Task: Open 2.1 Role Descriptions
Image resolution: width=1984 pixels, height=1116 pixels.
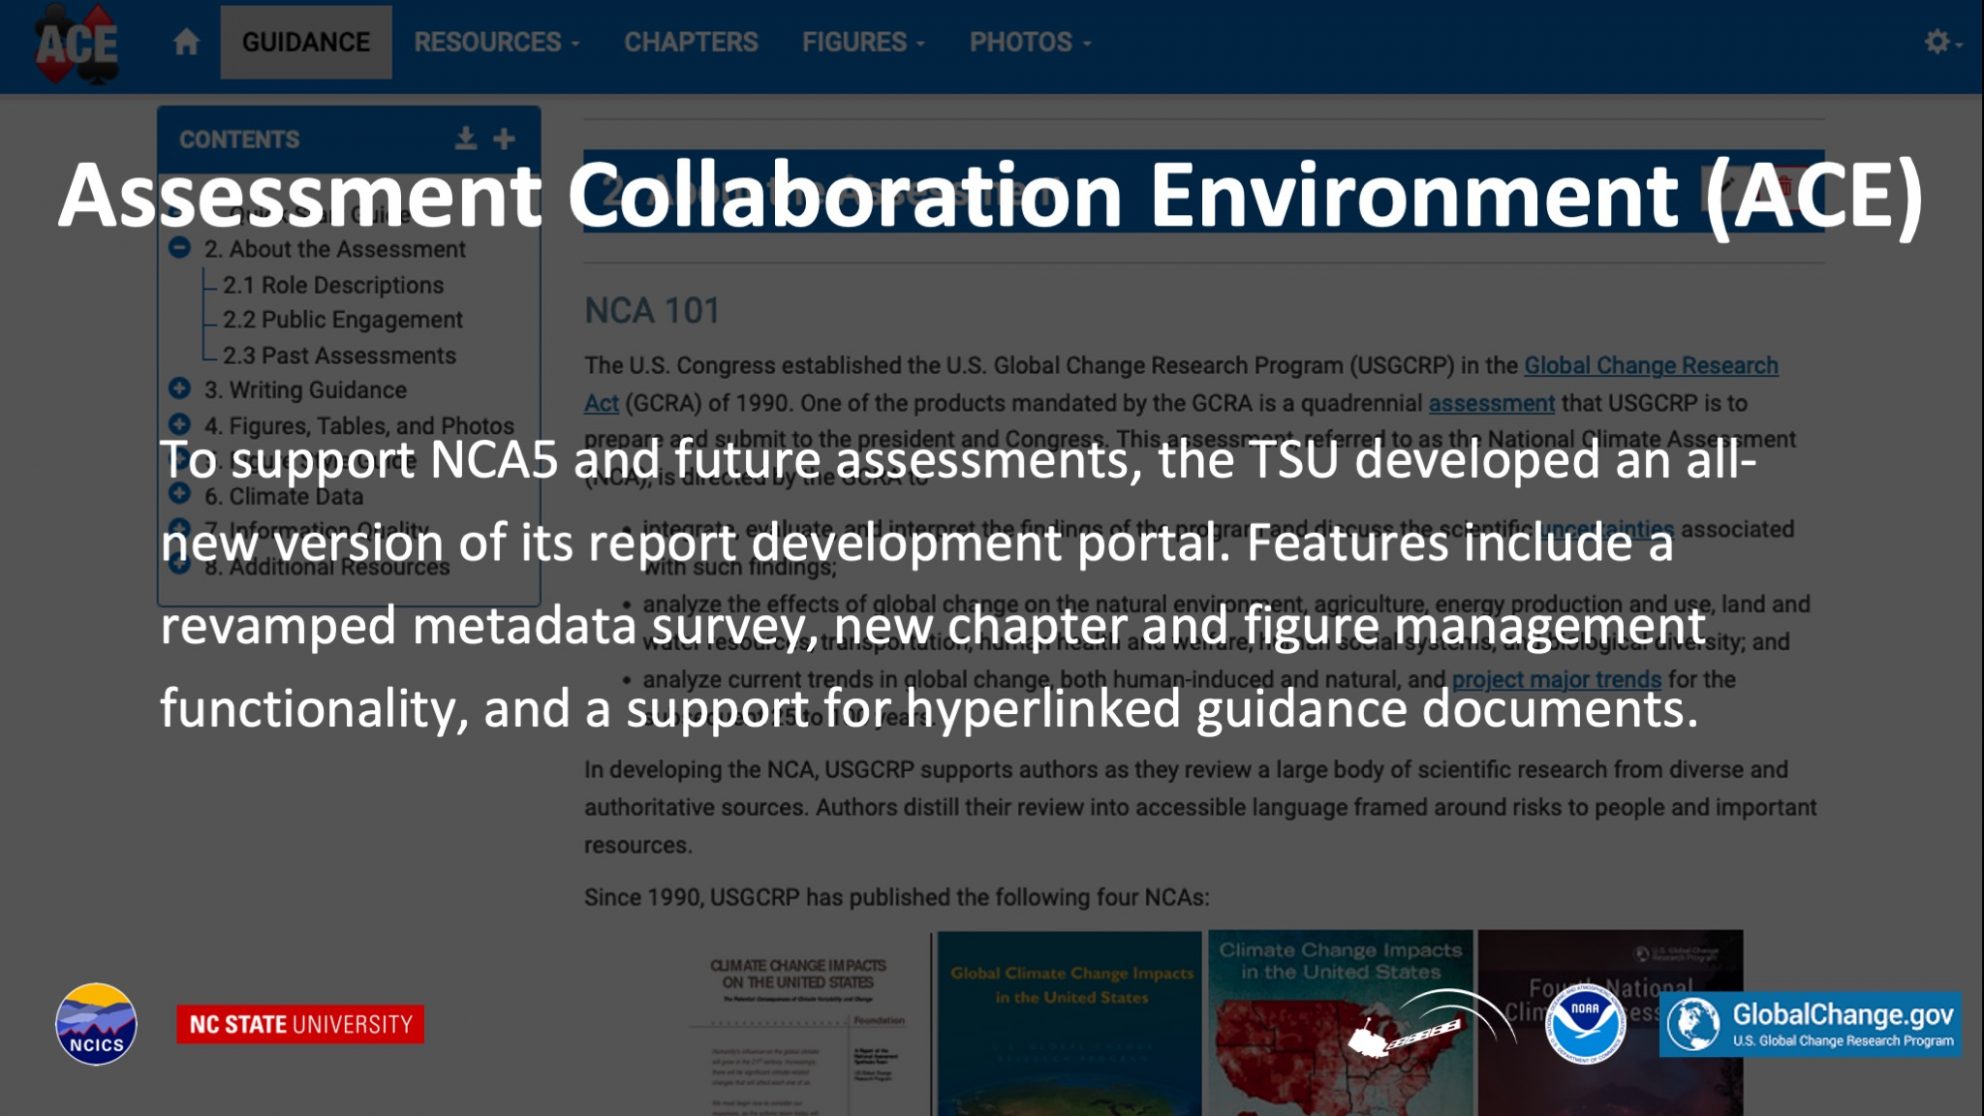Action: pos(333,285)
